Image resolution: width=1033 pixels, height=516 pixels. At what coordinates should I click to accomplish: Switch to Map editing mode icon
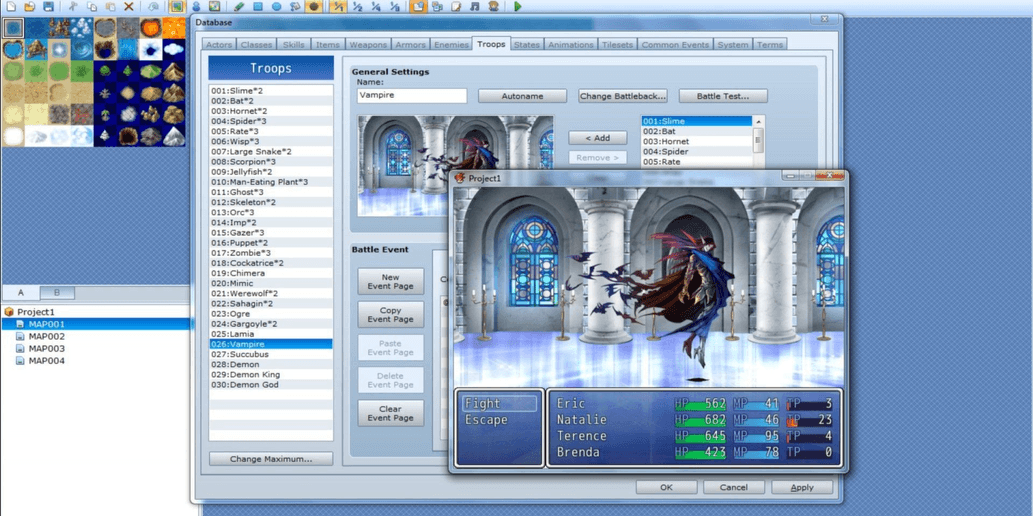tap(177, 7)
